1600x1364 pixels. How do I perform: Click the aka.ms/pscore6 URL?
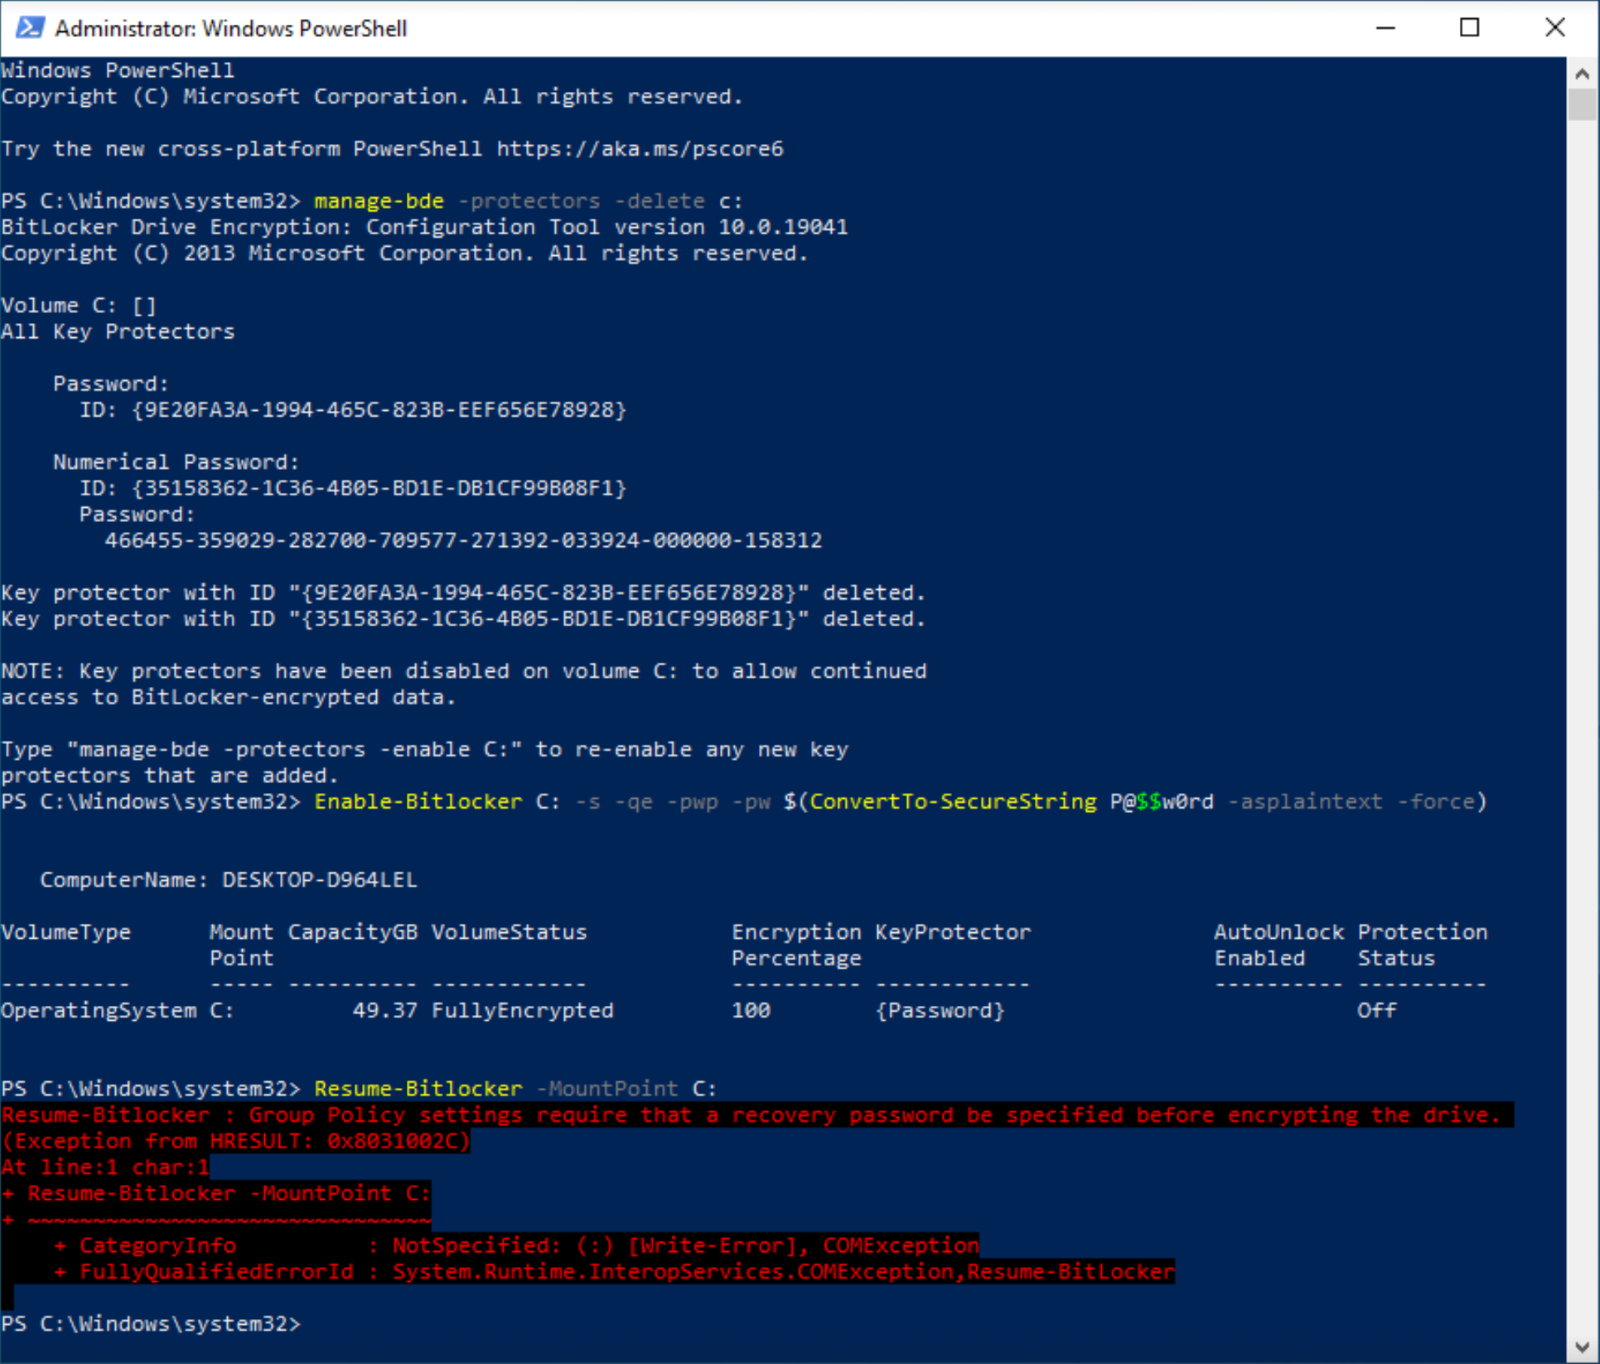640,149
